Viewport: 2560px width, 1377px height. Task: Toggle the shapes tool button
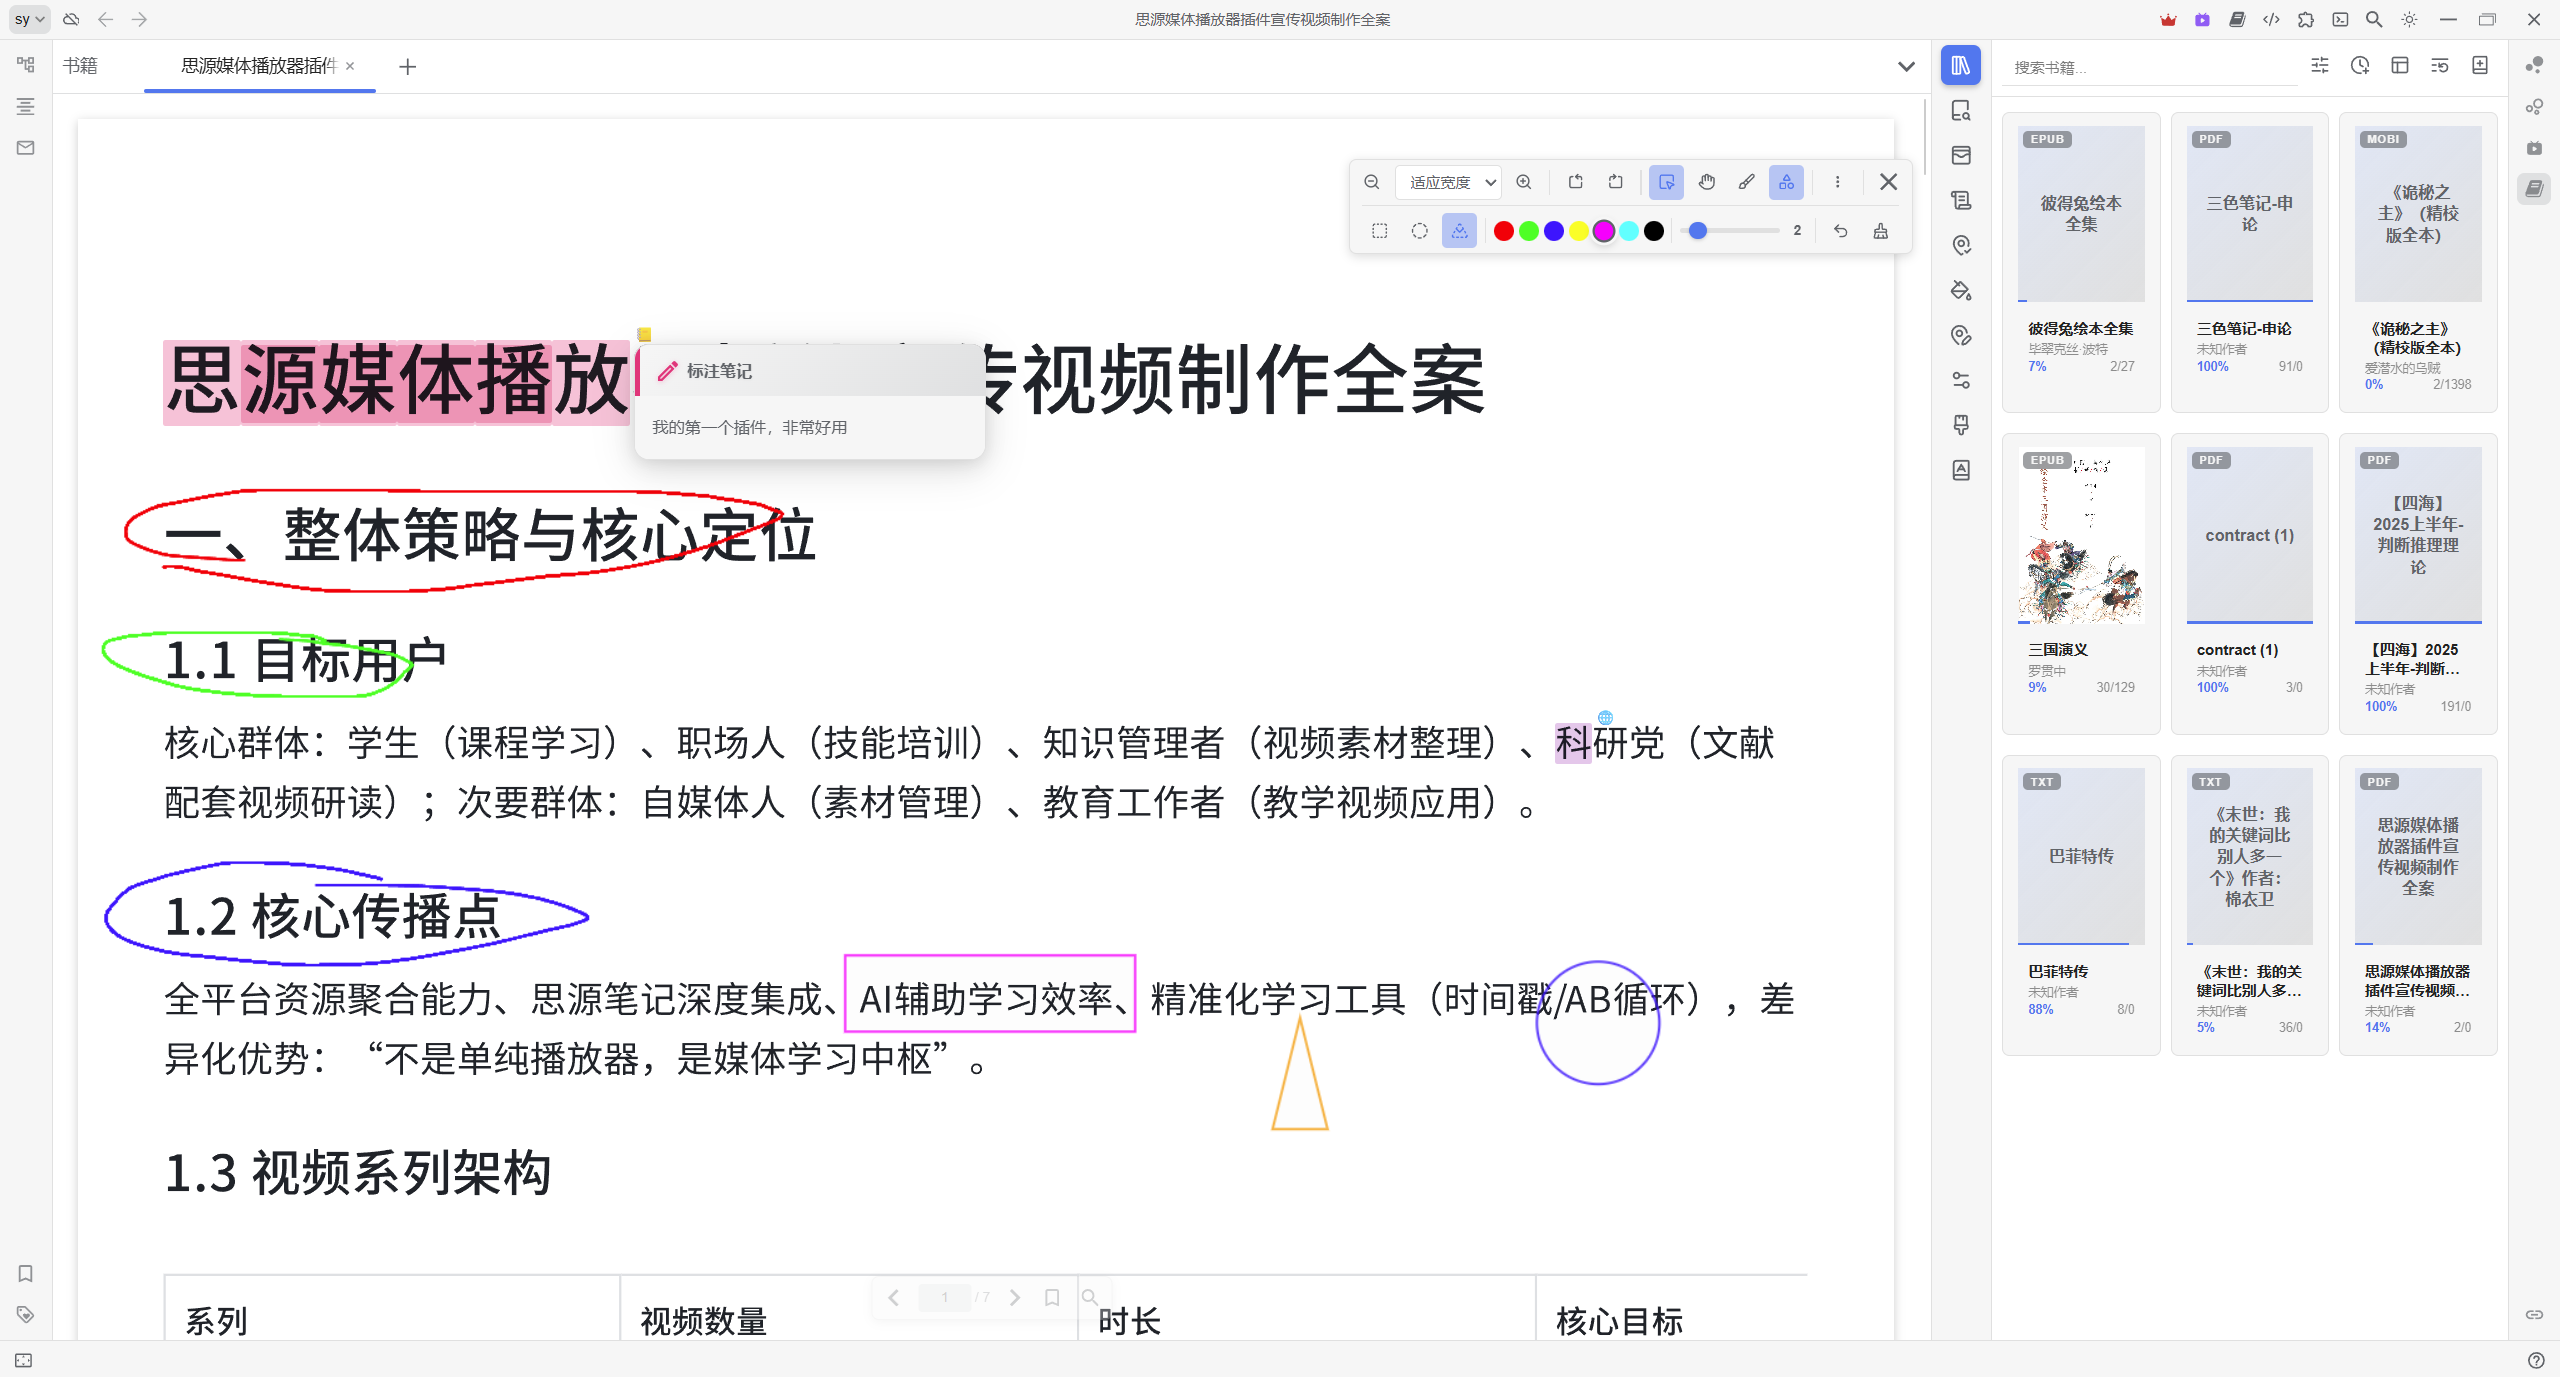1786,182
